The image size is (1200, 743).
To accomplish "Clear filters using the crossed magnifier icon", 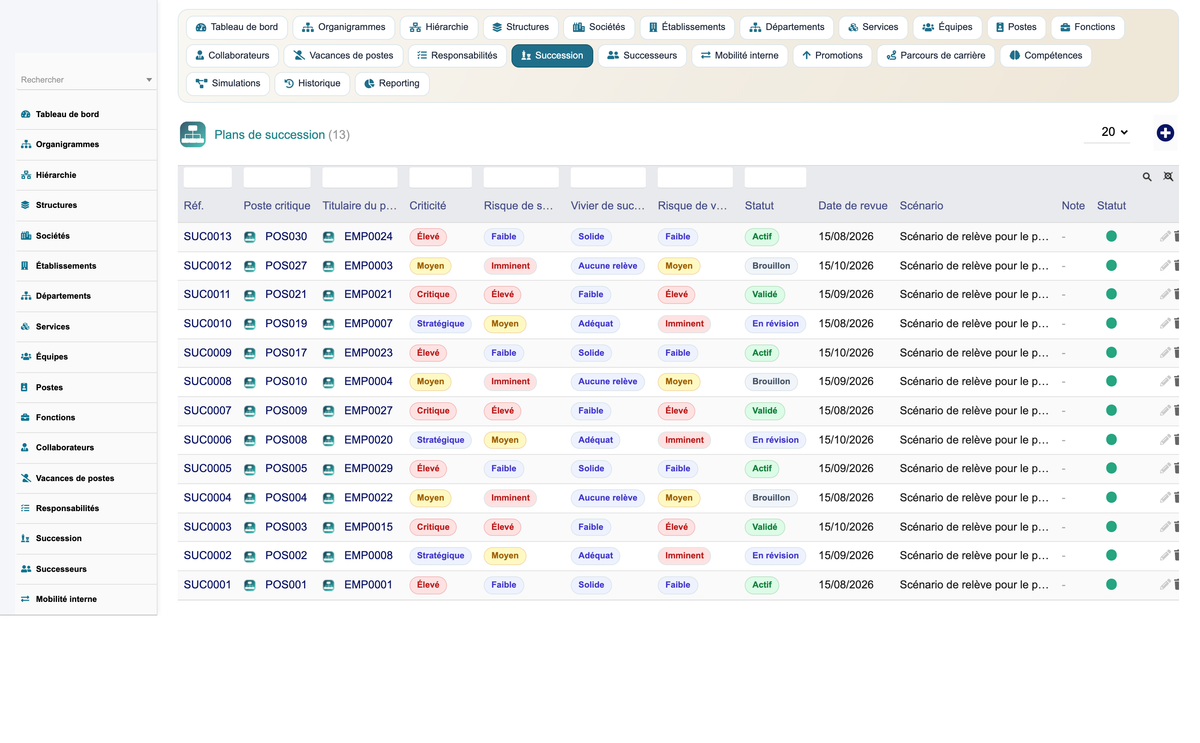I will (1168, 177).
